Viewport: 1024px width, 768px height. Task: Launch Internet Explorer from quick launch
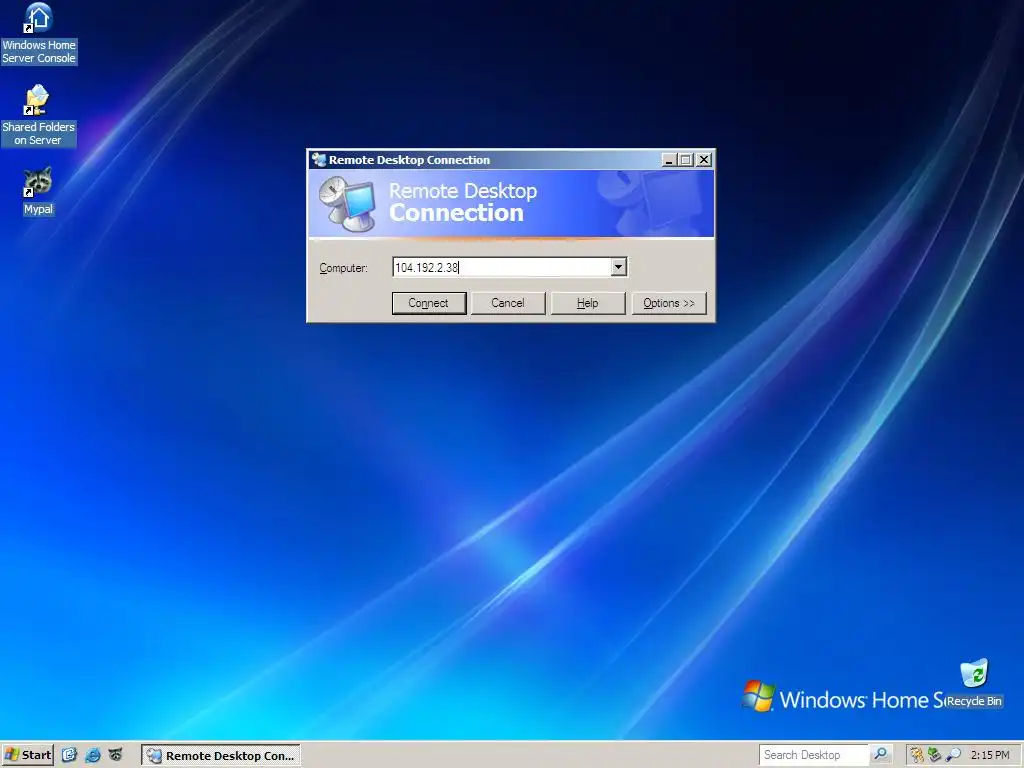pyautogui.click(x=93, y=755)
